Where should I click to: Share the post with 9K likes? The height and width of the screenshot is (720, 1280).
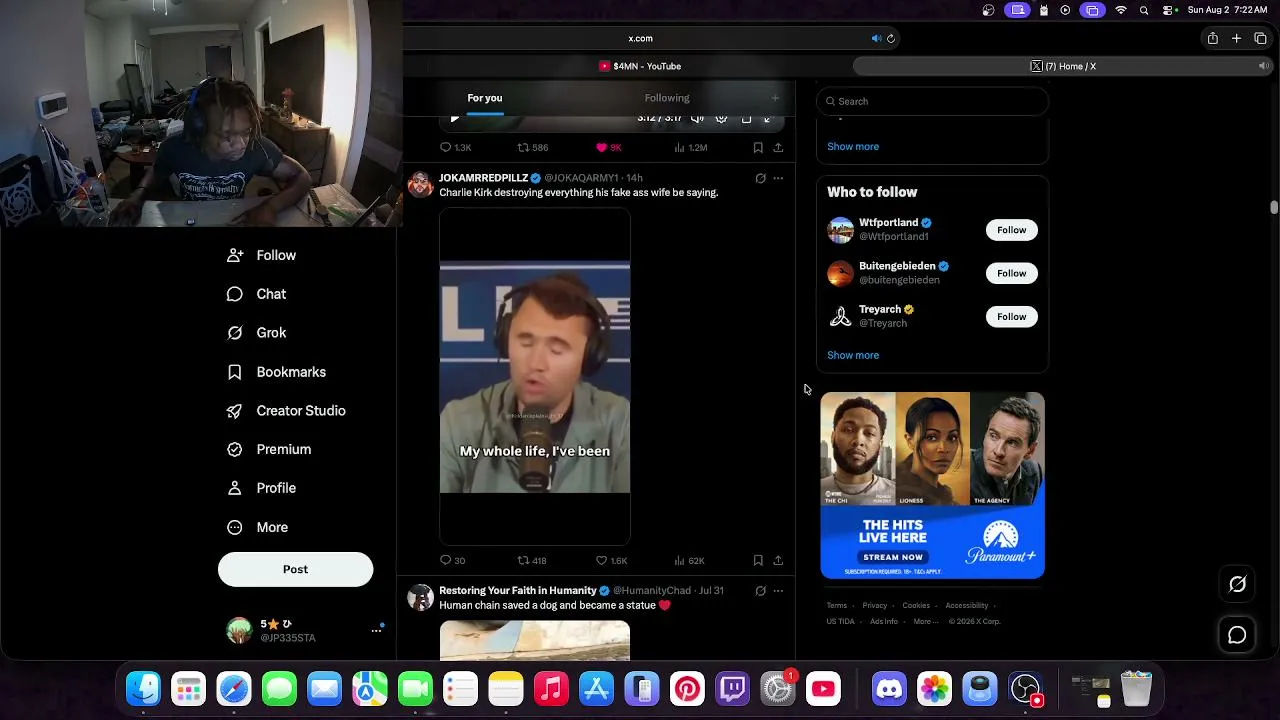[778, 147]
